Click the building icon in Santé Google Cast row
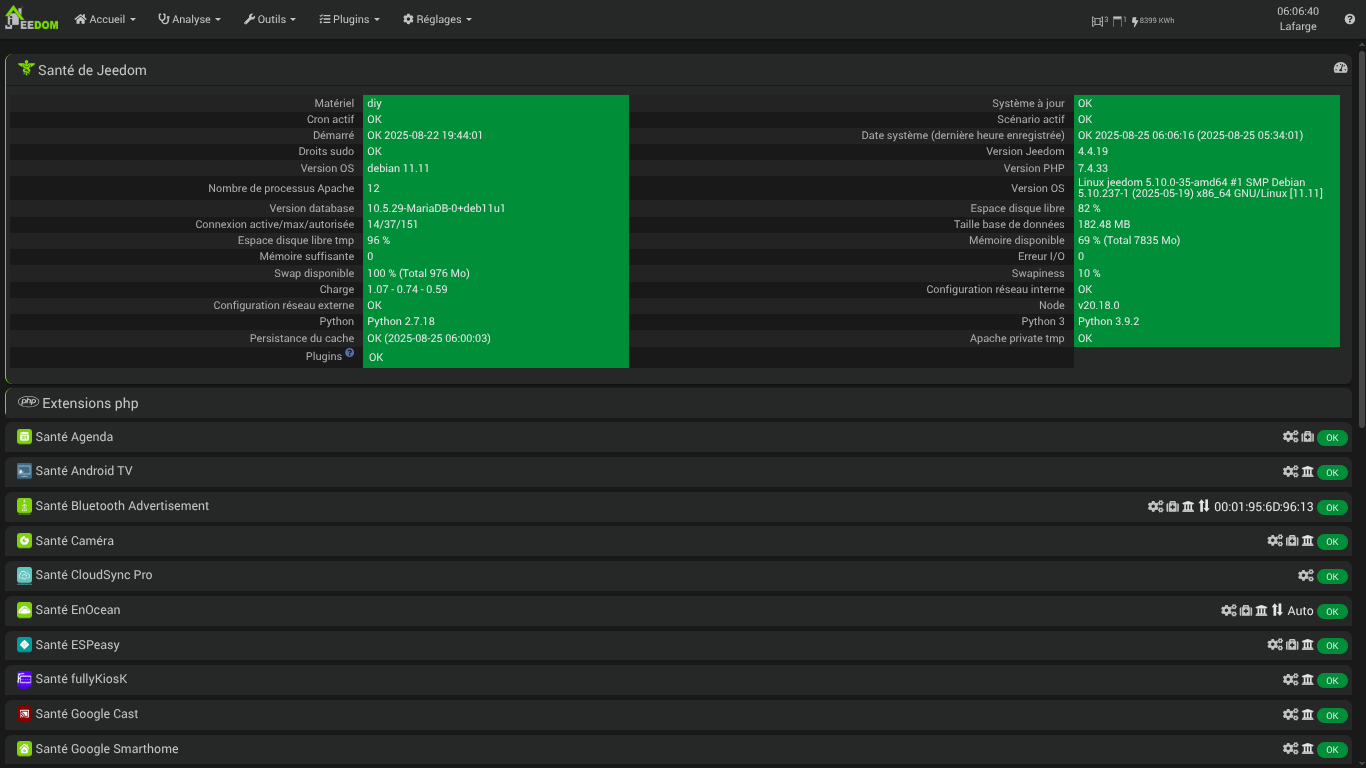Image resolution: width=1366 pixels, height=768 pixels. coord(1307,715)
